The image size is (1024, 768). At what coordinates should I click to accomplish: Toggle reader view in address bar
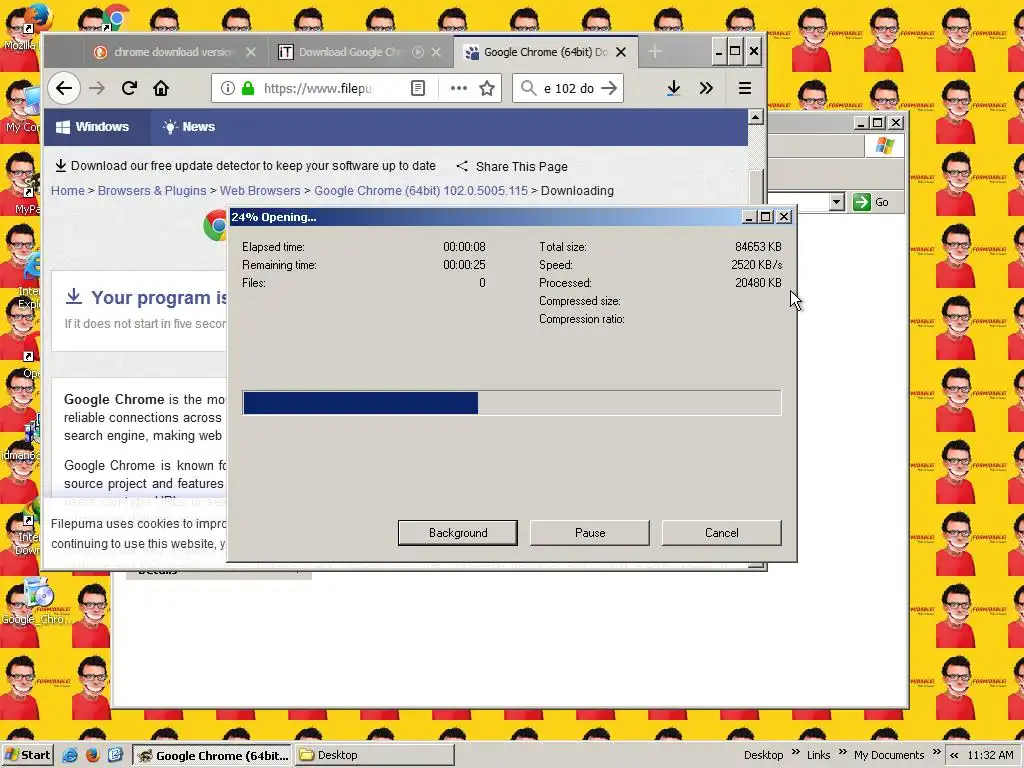click(418, 88)
